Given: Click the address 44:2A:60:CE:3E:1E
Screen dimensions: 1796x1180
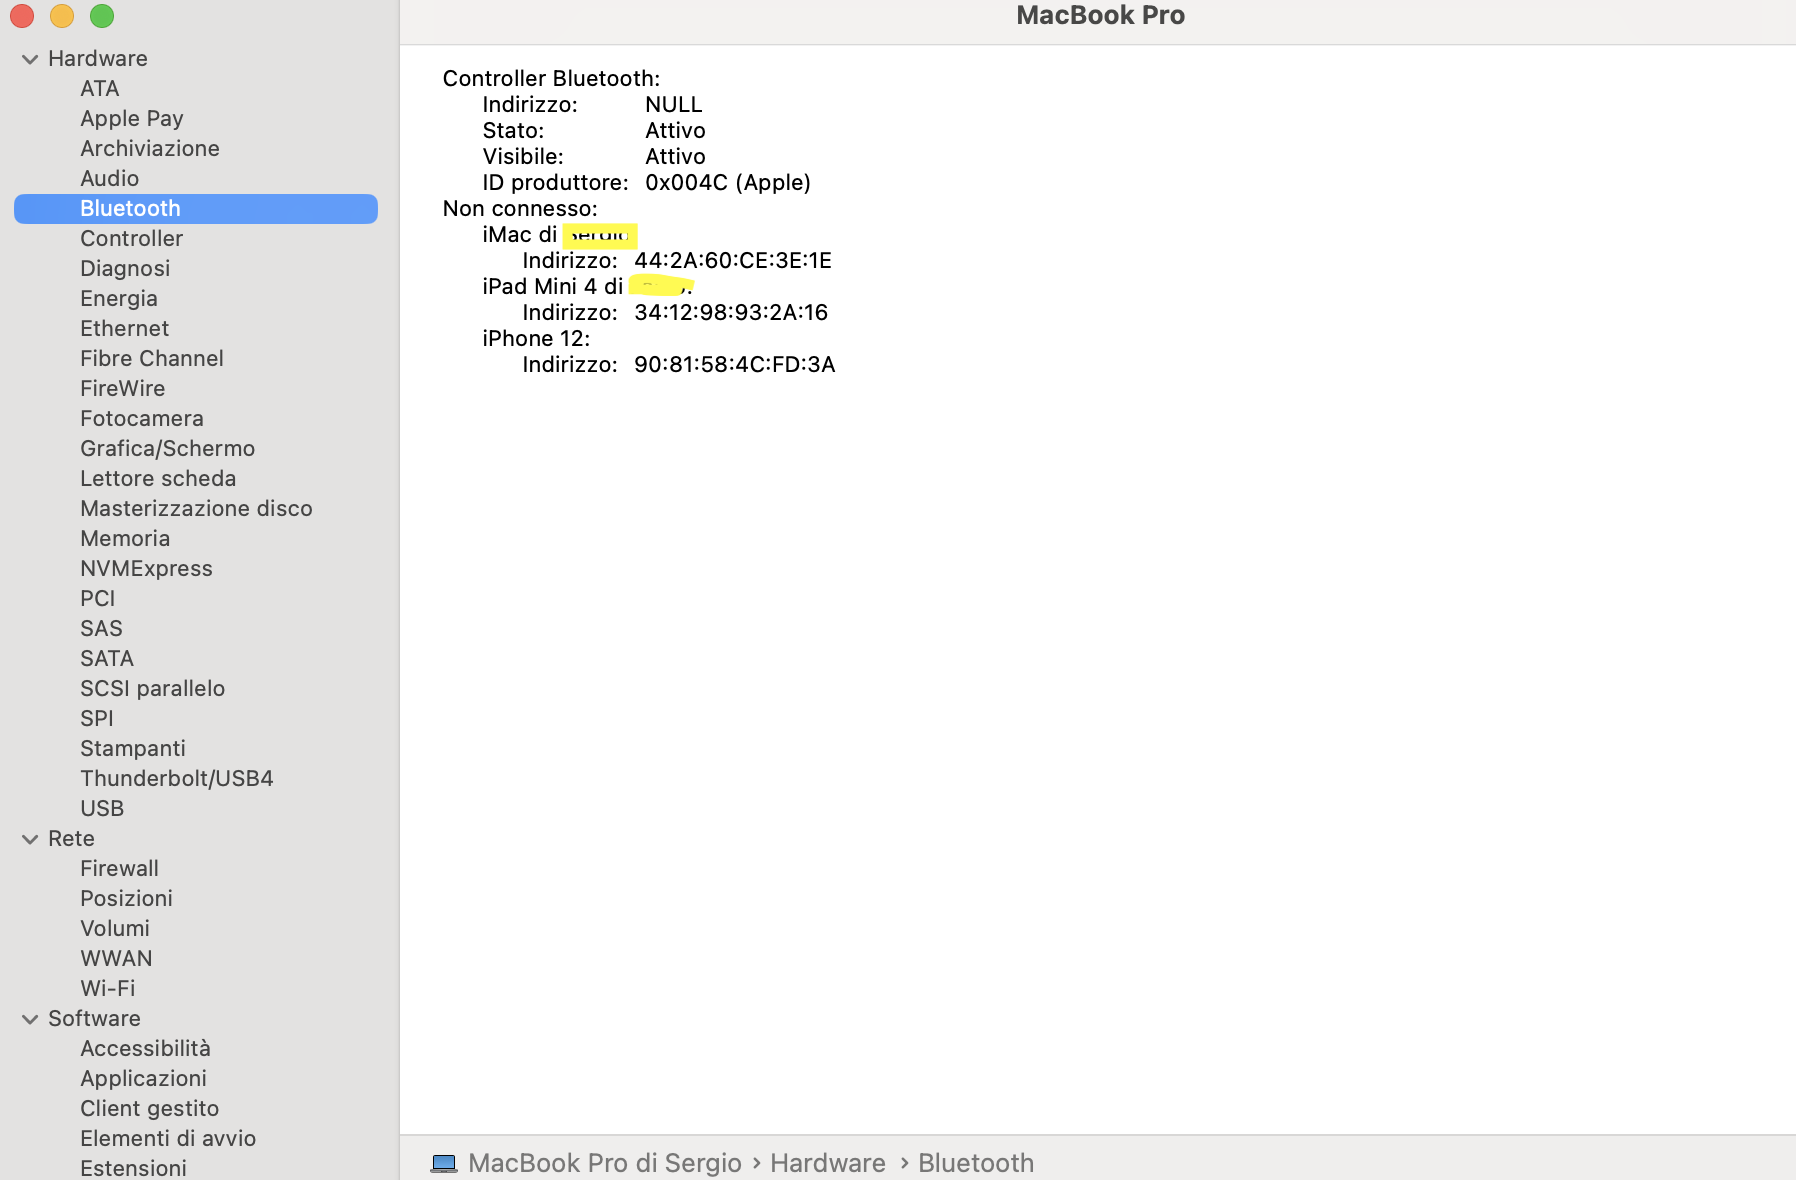Looking at the screenshot, I should [x=733, y=261].
